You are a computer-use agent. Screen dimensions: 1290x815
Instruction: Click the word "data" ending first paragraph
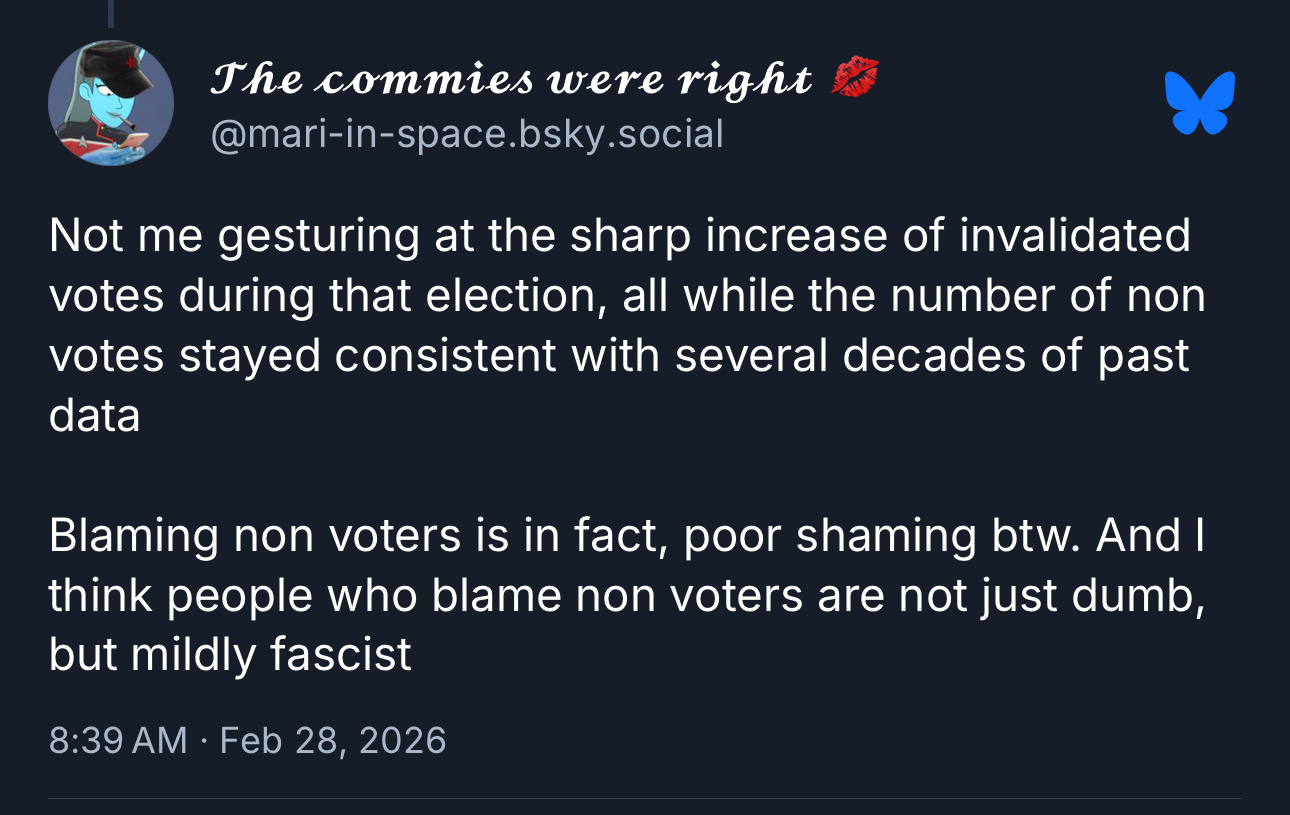[x=94, y=415]
